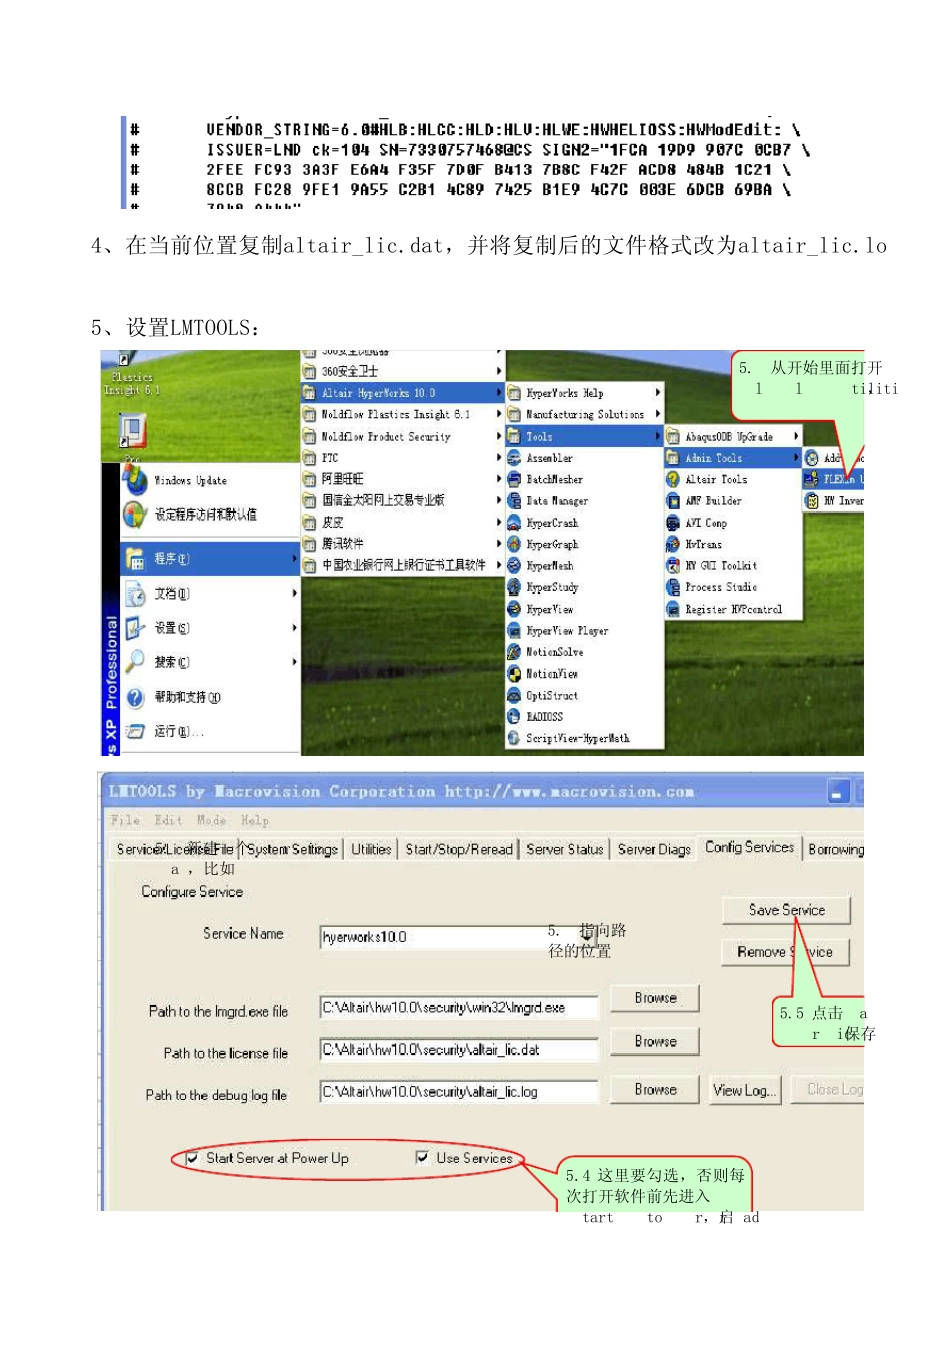Viewport: 950px width, 1345px height.
Task: Click the Remove Service button
Action: (x=785, y=952)
